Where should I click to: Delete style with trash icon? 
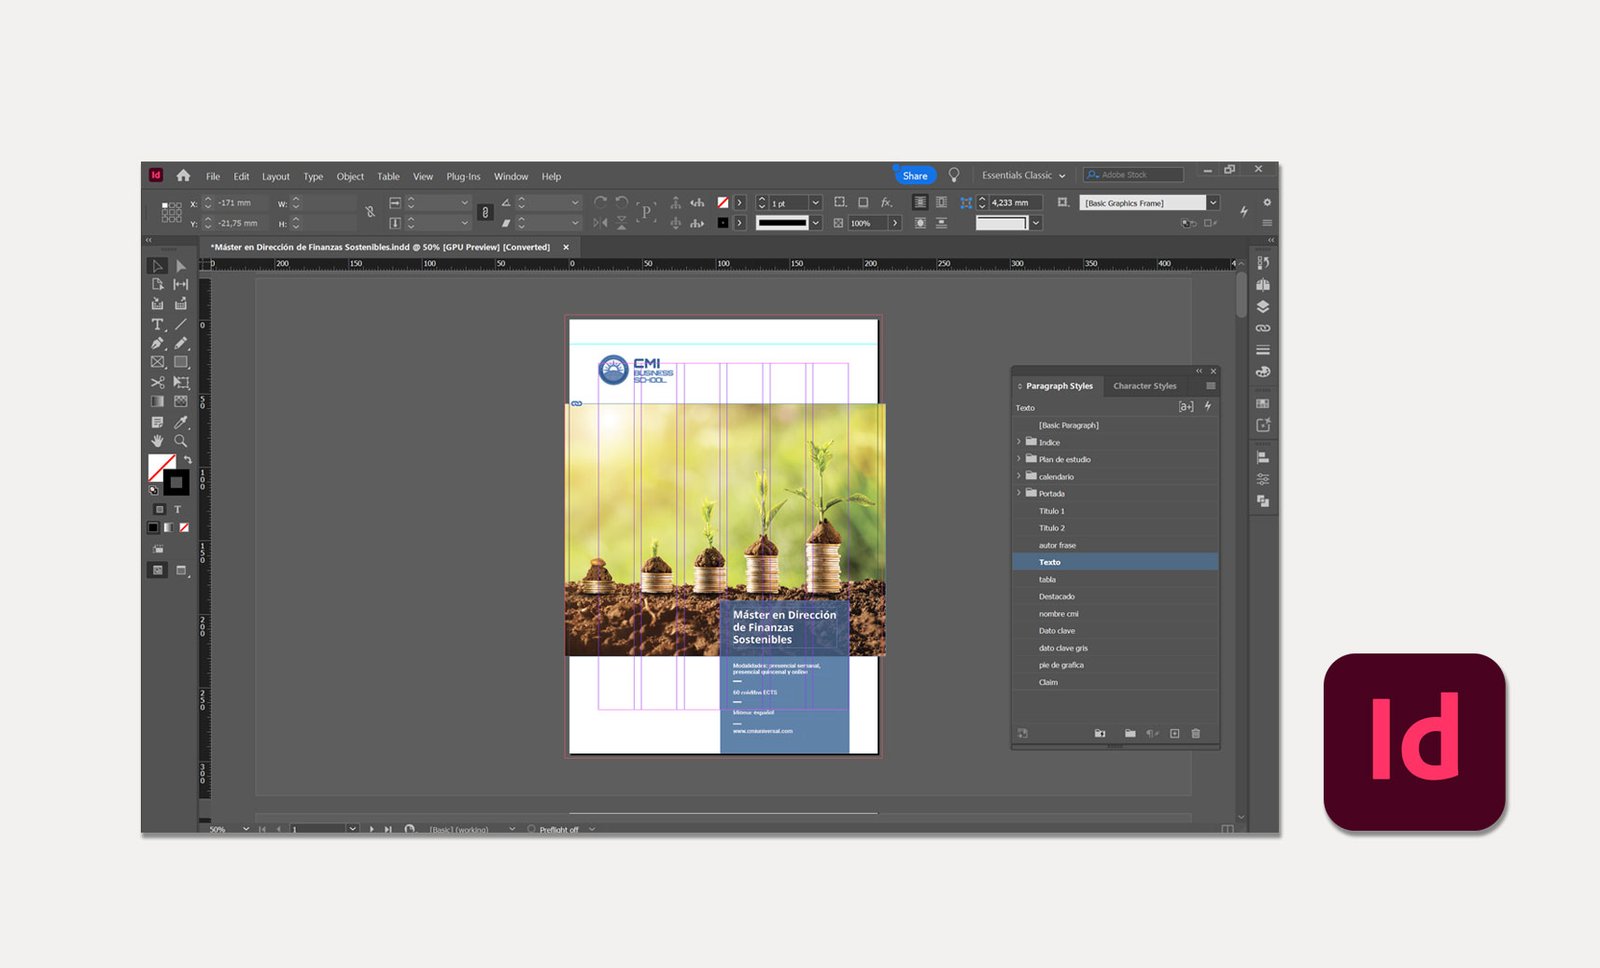pyautogui.click(x=1195, y=734)
